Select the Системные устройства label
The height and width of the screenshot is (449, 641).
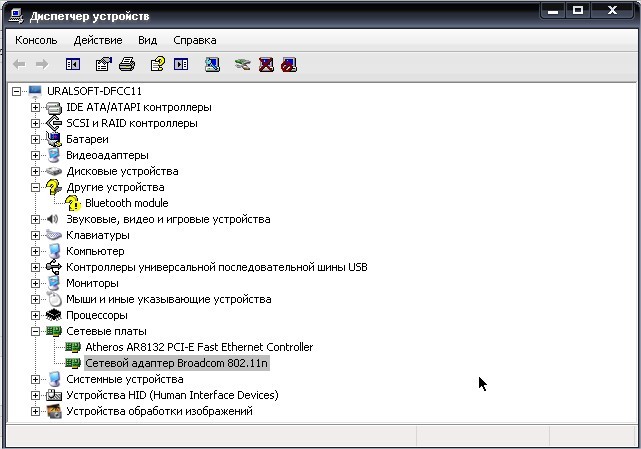point(125,379)
